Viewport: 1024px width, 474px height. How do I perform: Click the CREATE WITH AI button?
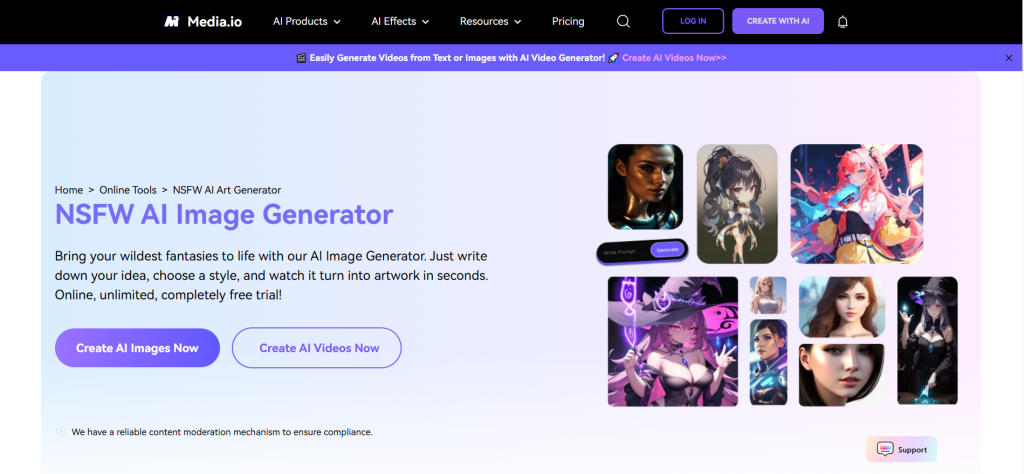coord(778,21)
